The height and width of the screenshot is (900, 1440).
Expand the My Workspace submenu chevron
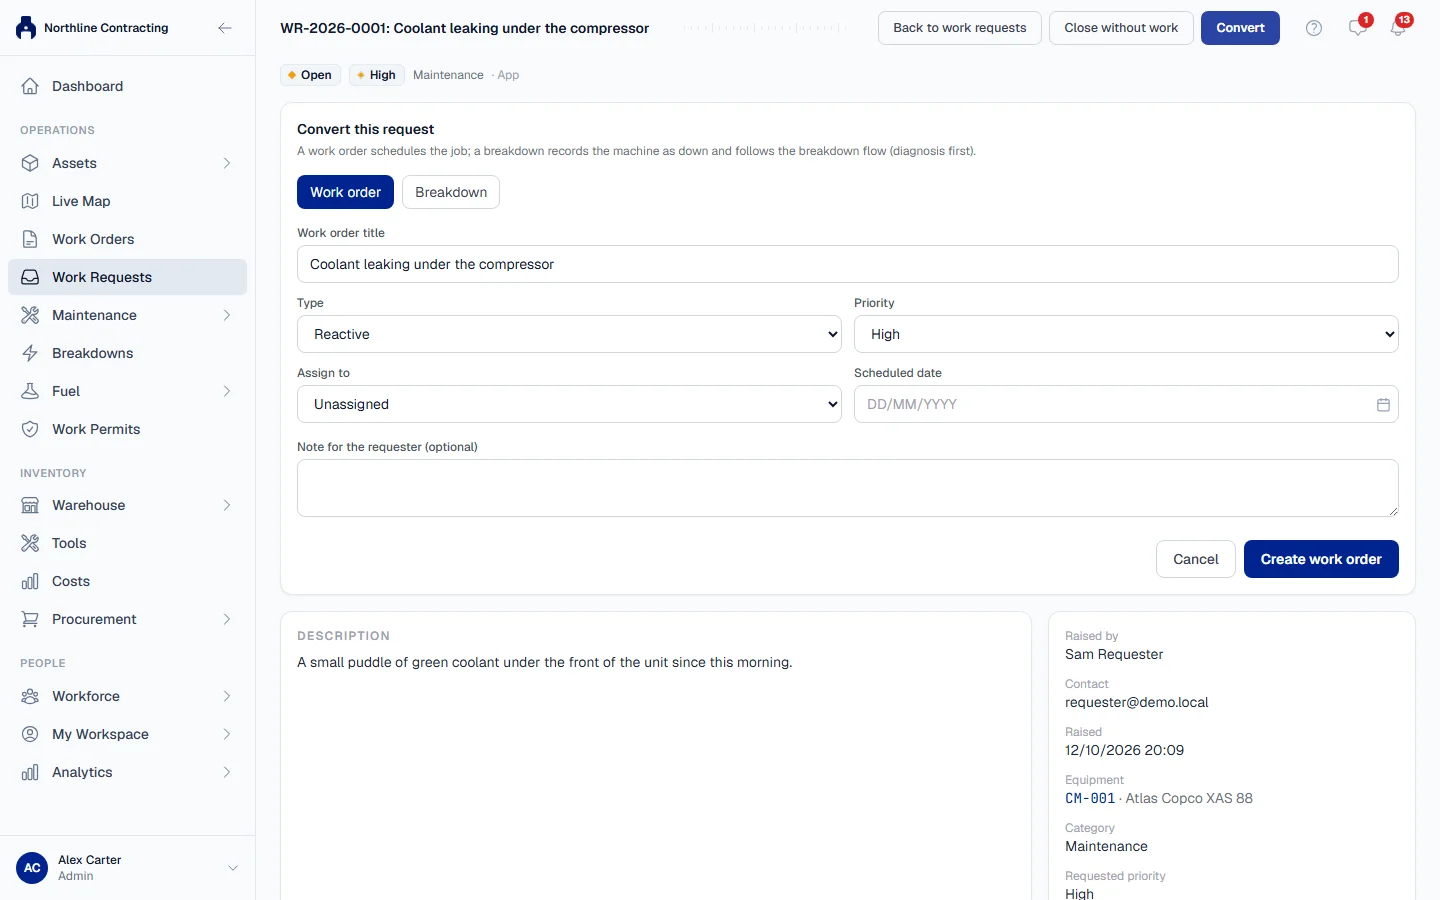[227, 734]
